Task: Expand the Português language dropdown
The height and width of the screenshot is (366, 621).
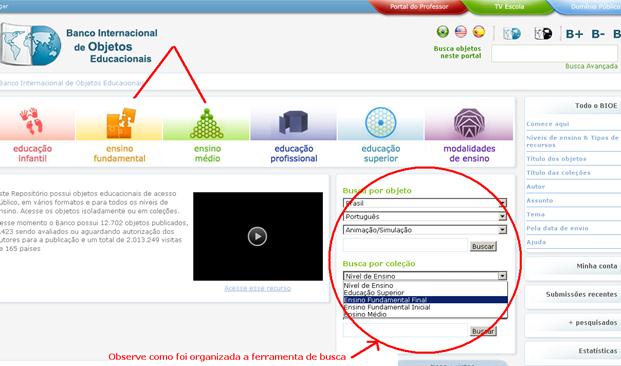Action: (x=425, y=217)
